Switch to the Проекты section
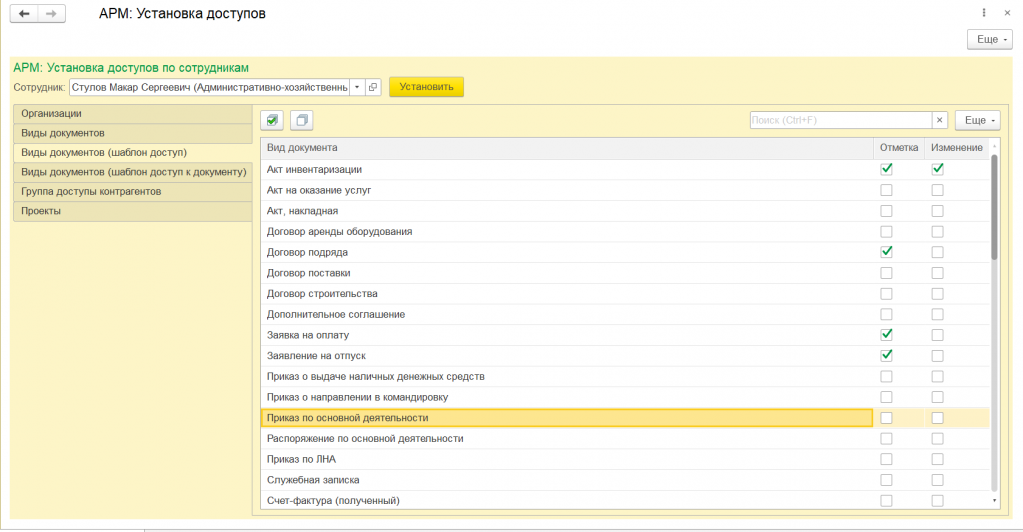 click(x=132, y=211)
